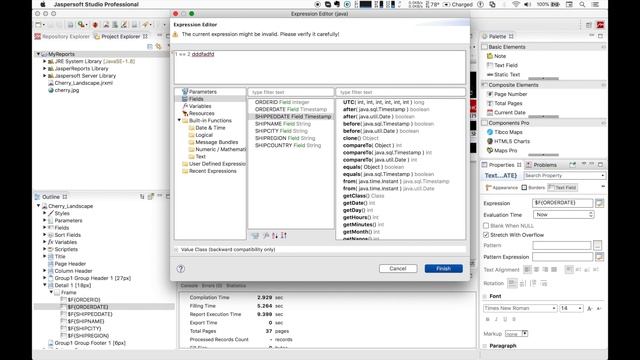Select the Resources category in Expression Editor
The image size is (640, 360).
(201, 113)
